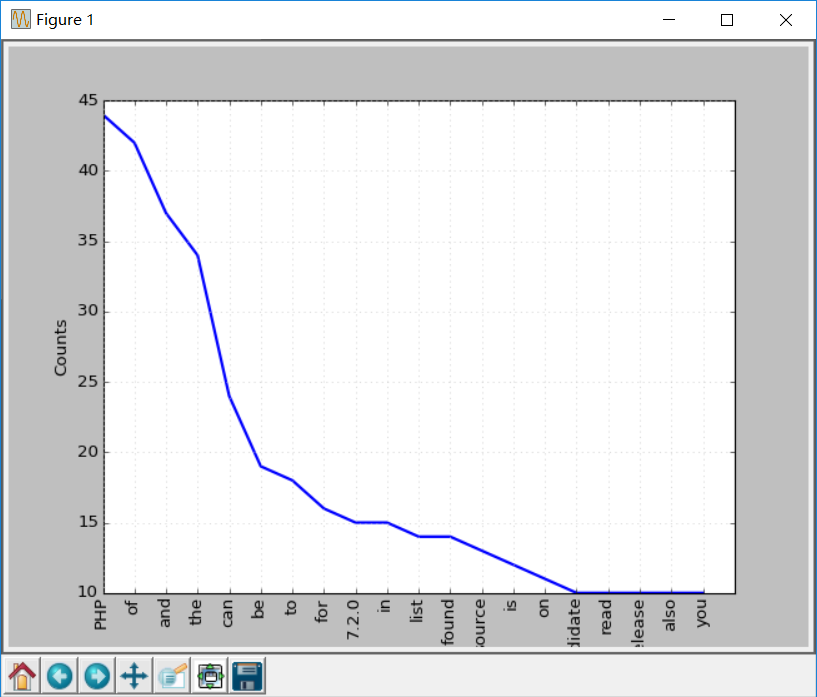Click the 'be' x-axis label
The width and height of the screenshot is (817, 697).
[258, 609]
